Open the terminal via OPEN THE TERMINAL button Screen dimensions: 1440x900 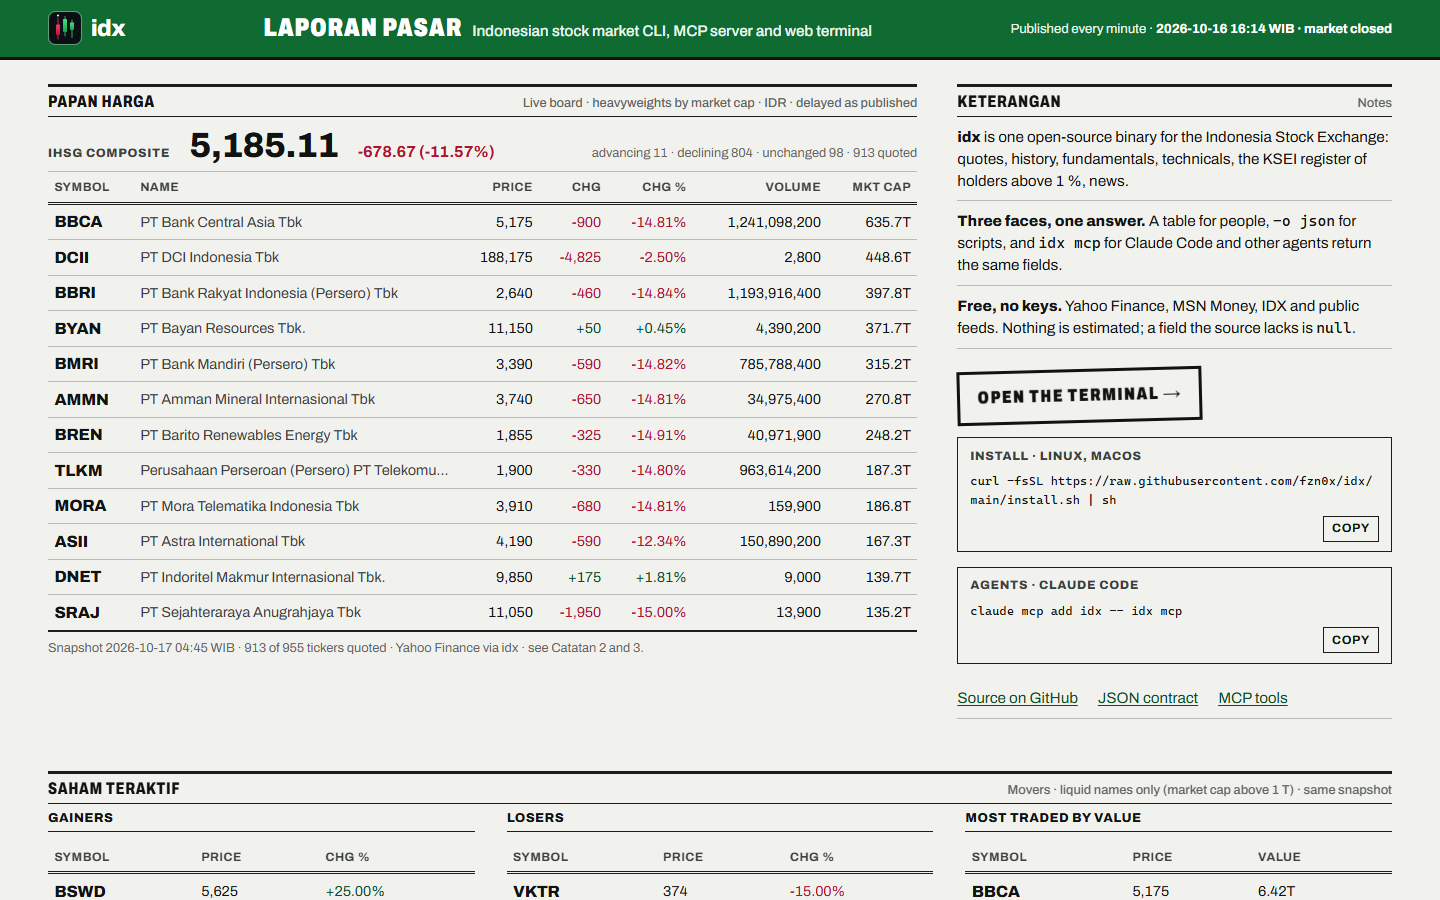(x=1079, y=396)
